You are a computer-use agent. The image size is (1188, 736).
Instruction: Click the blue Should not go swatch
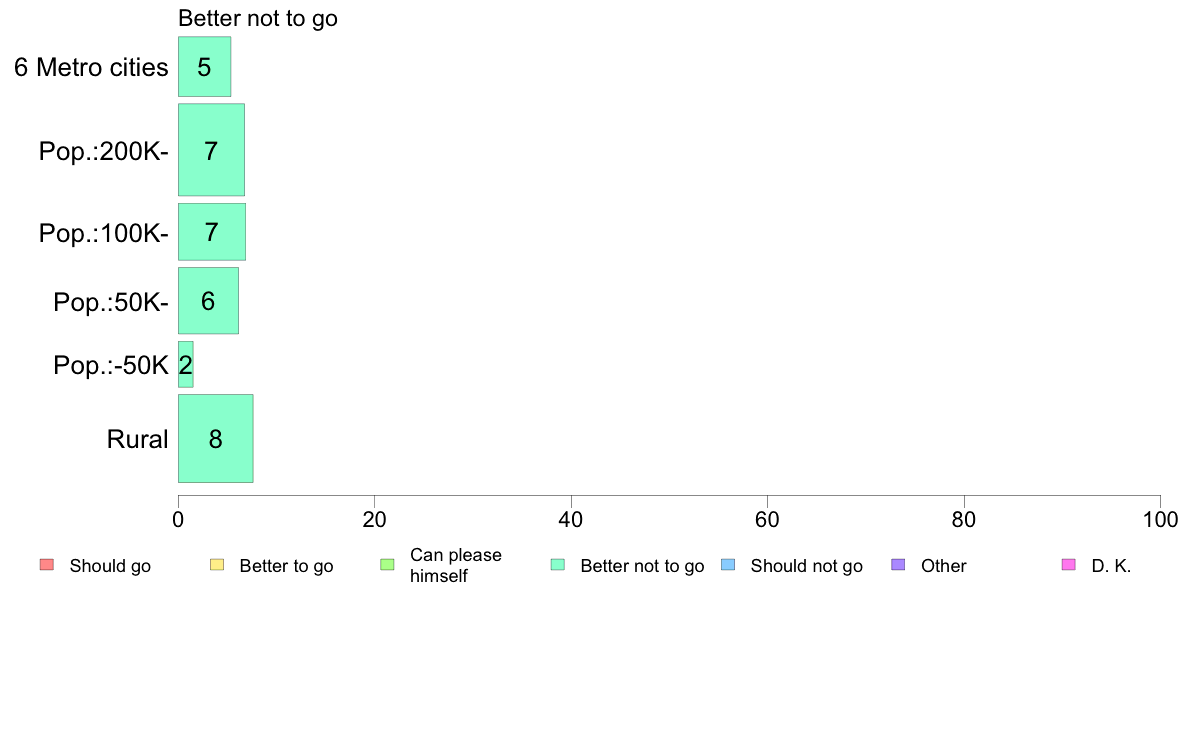click(x=728, y=565)
